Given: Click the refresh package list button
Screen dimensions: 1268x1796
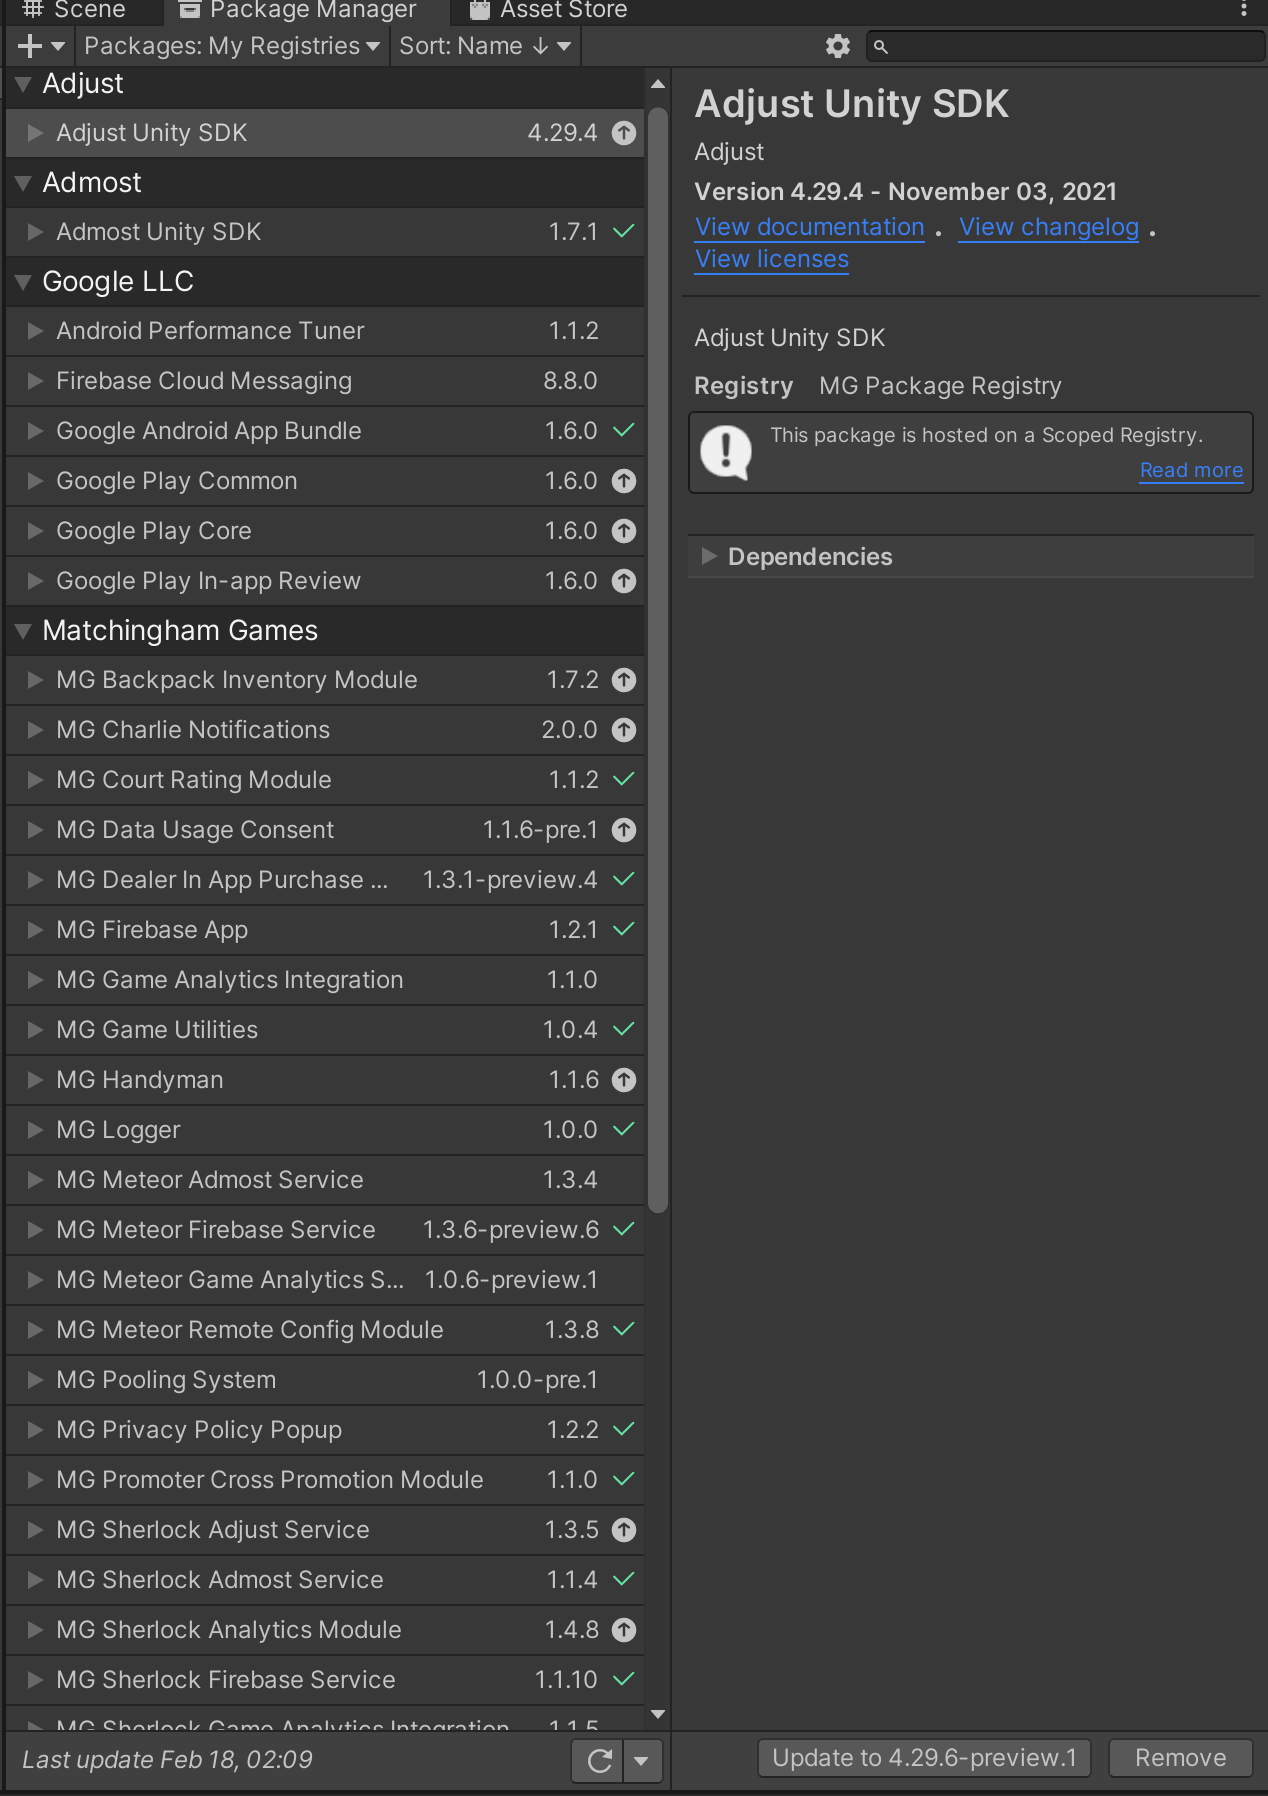Looking at the screenshot, I should tap(599, 1761).
